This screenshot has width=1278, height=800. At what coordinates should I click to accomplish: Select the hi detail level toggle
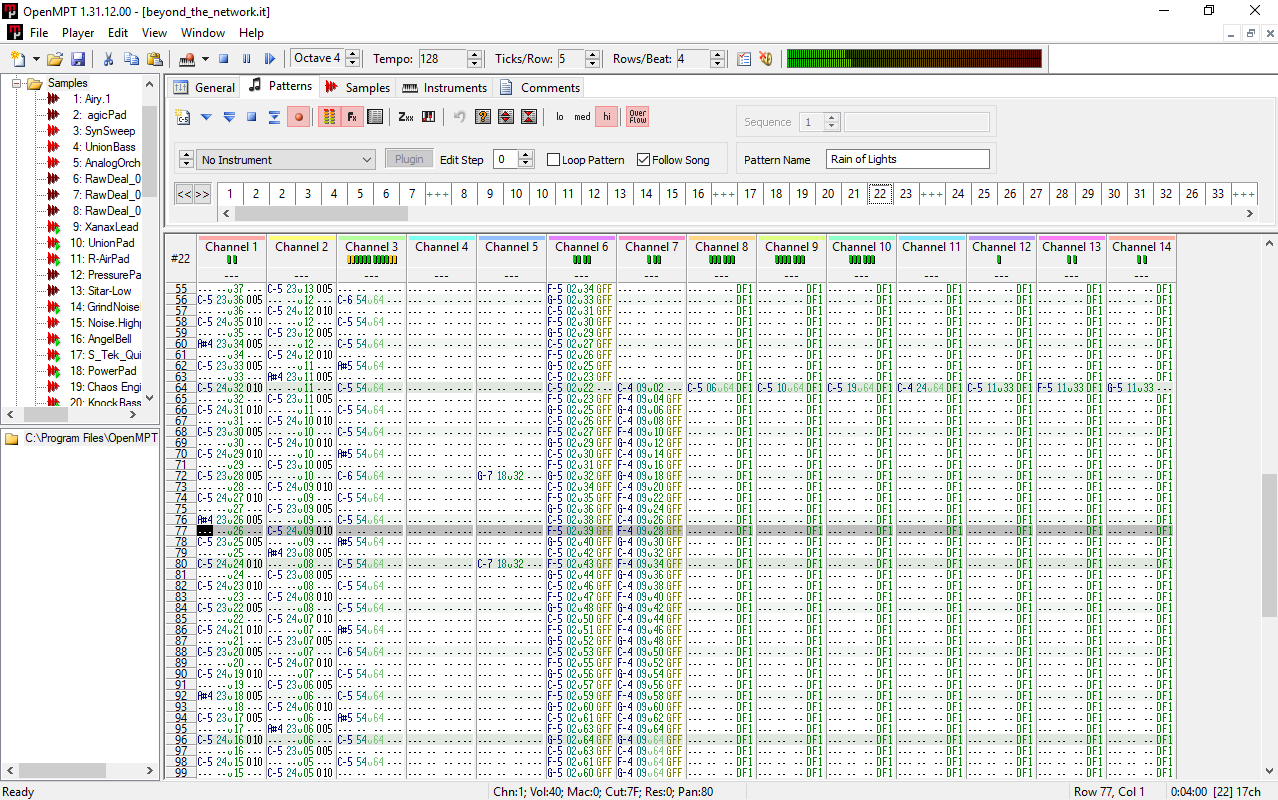coord(606,117)
